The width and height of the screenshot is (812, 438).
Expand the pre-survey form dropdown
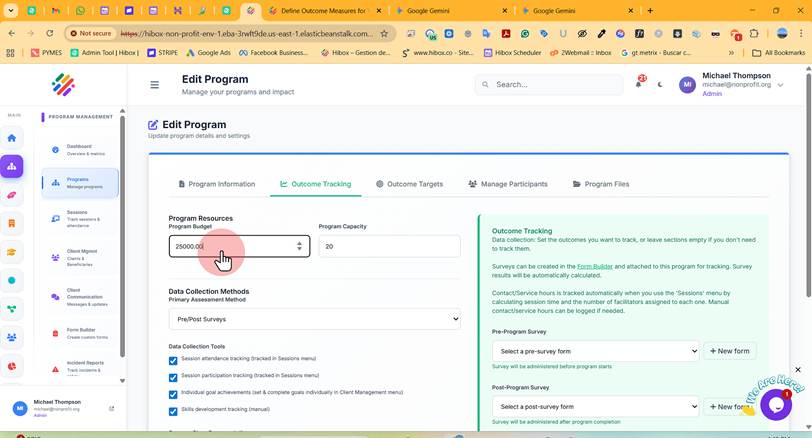(596, 351)
